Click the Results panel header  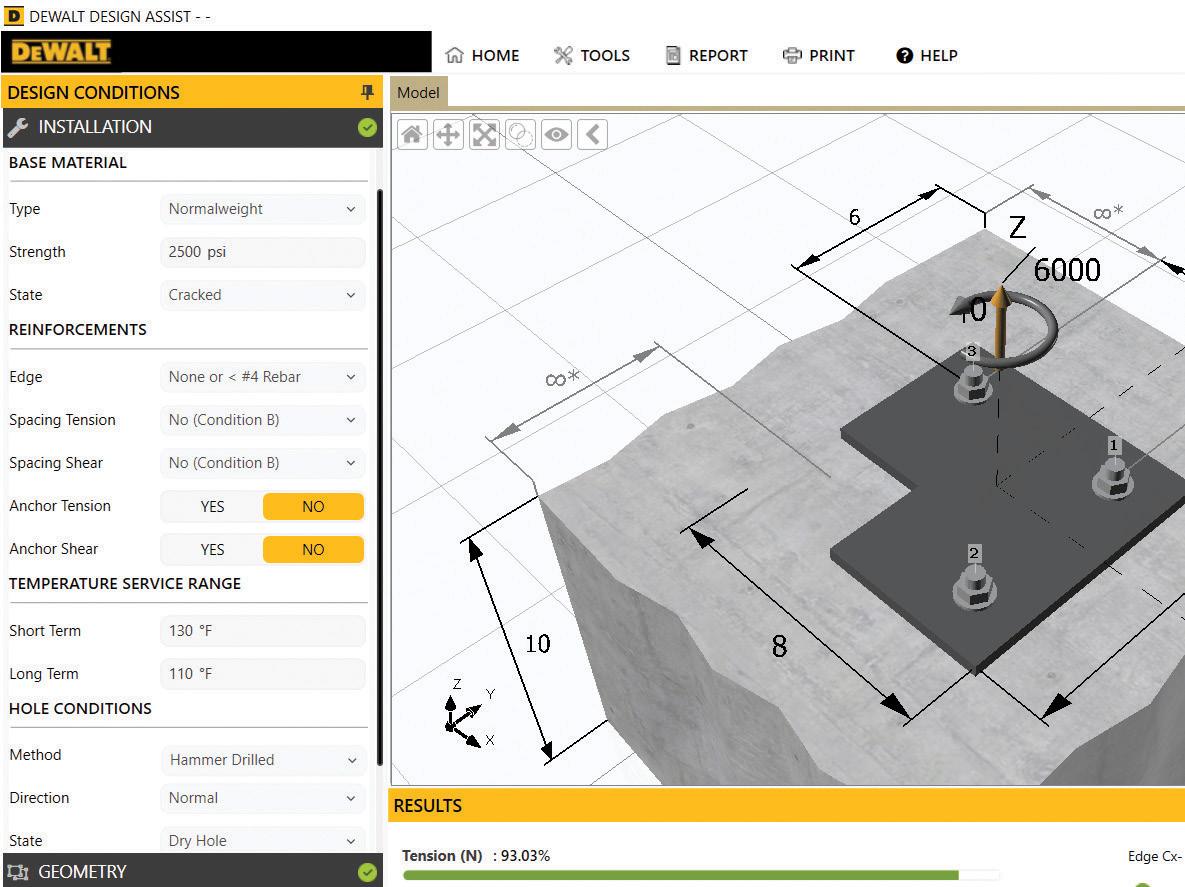(786, 805)
